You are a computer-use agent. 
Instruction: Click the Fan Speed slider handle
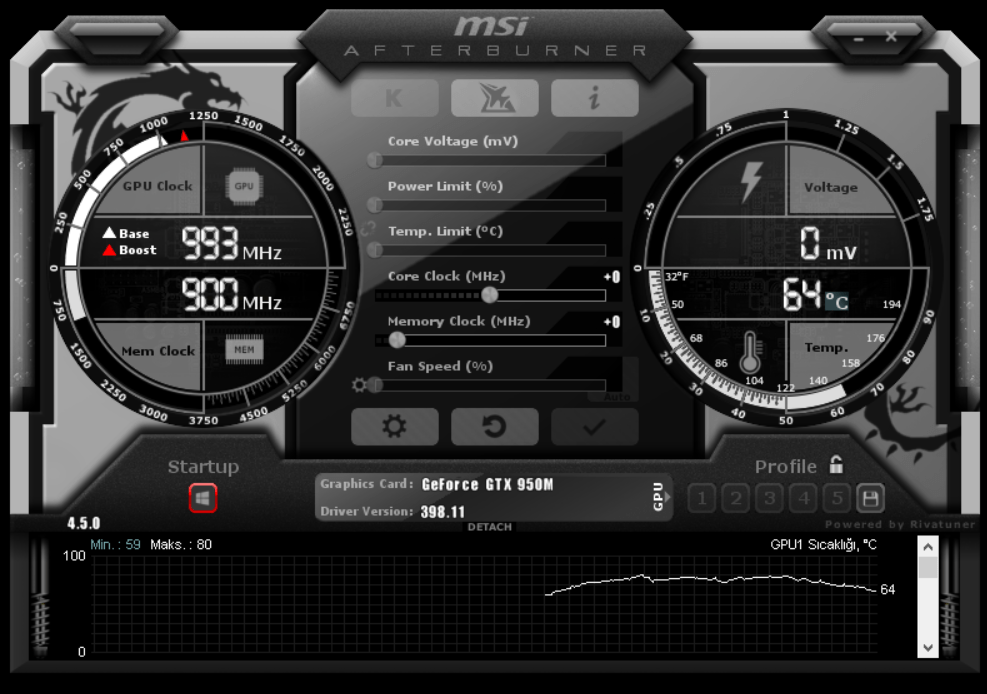pos(375,384)
